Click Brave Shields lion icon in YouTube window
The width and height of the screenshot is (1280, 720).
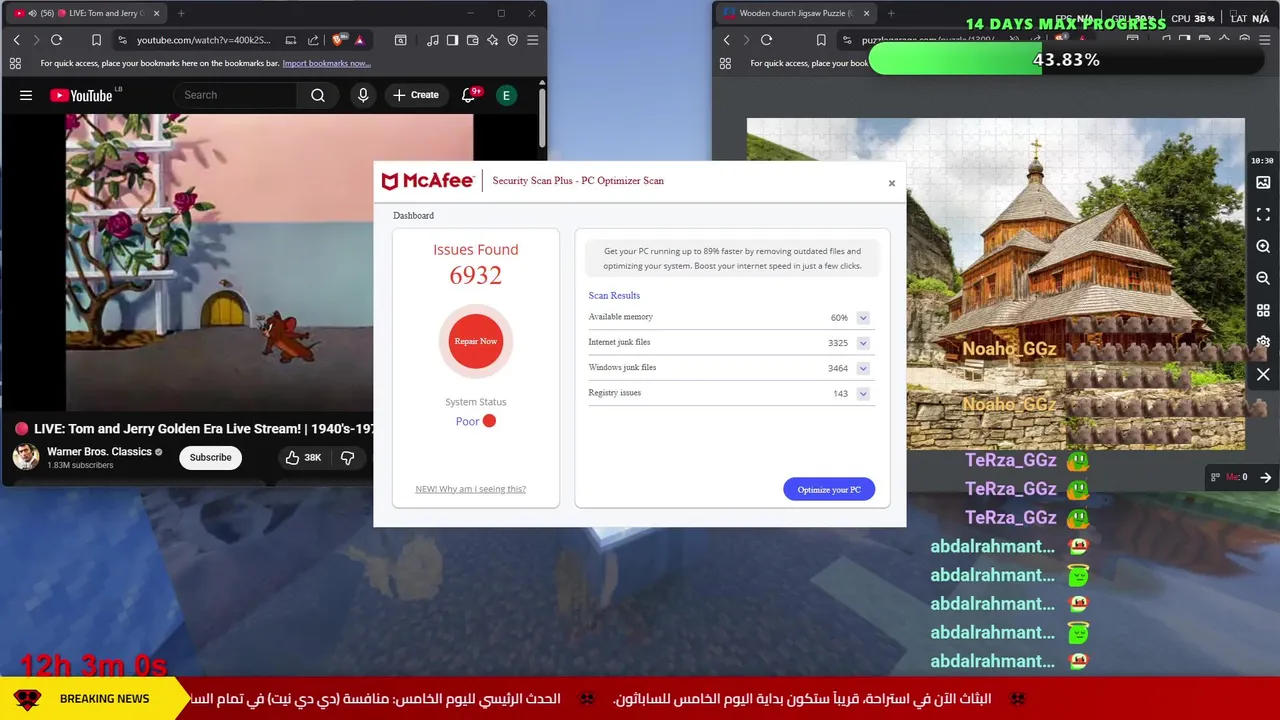pos(338,40)
